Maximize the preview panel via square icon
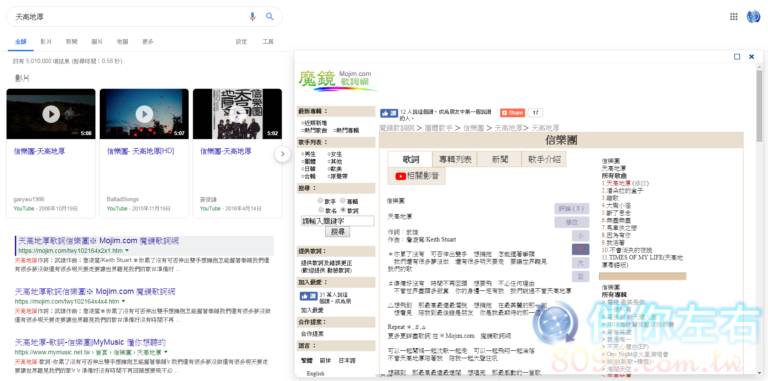Image resolution: width=768 pixels, height=381 pixels. coord(737,57)
